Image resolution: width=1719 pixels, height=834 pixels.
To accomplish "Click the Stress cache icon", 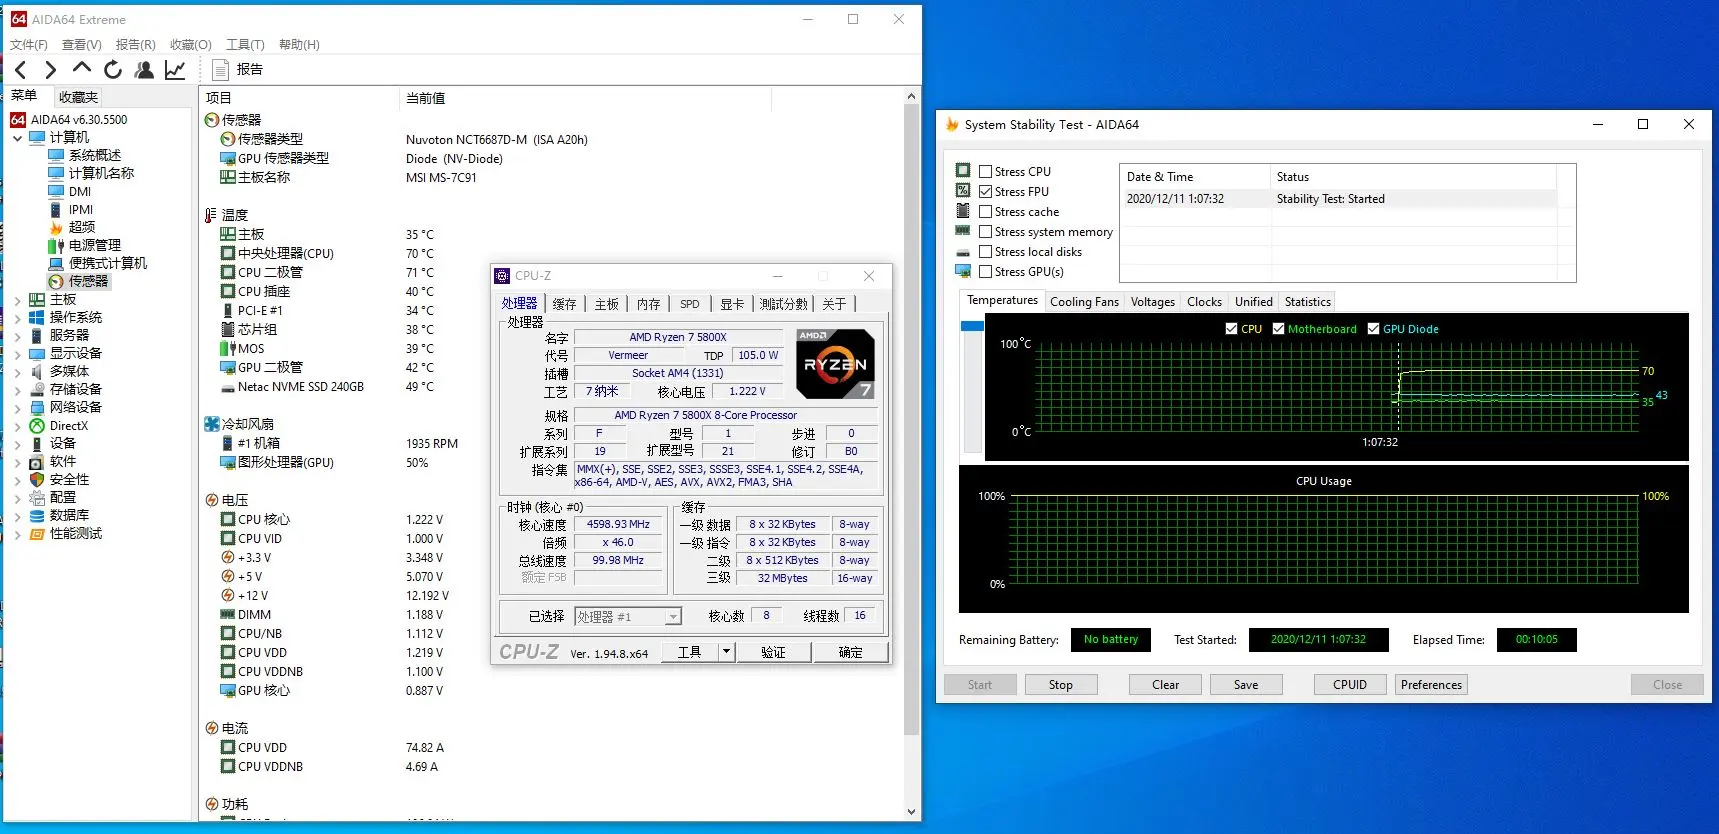I will [x=963, y=211].
